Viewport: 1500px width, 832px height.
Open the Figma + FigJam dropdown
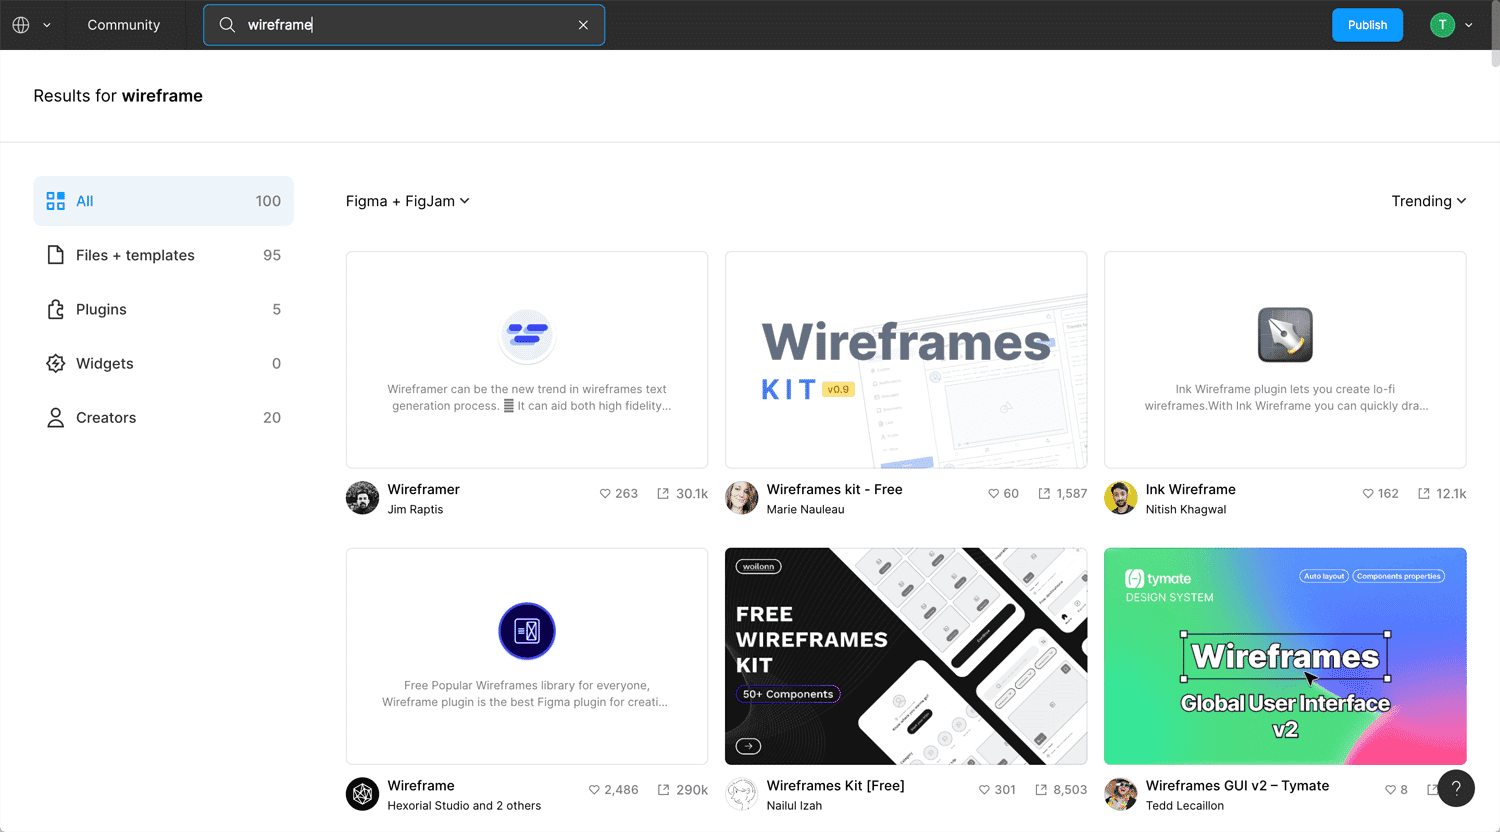click(407, 201)
